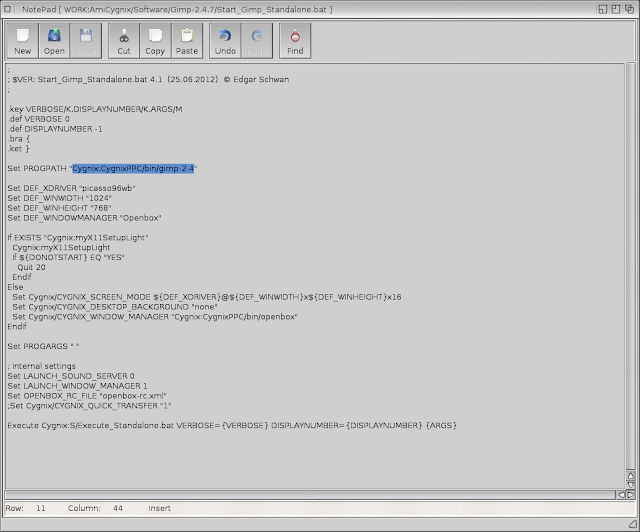Click the Set DEF_WINHEIGHT "768" line
Screen dimensions: 640x532
tap(60, 208)
